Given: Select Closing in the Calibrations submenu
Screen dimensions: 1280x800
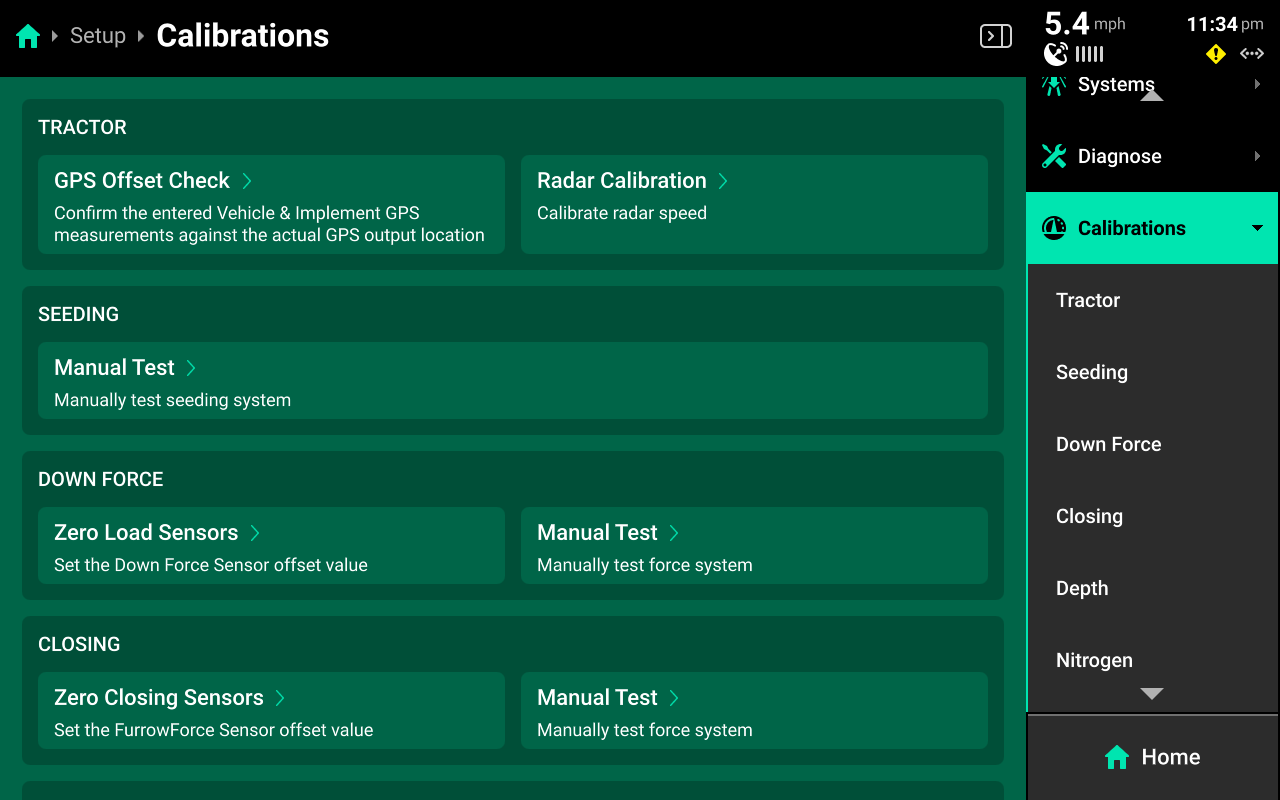Looking at the screenshot, I should (1153, 516).
